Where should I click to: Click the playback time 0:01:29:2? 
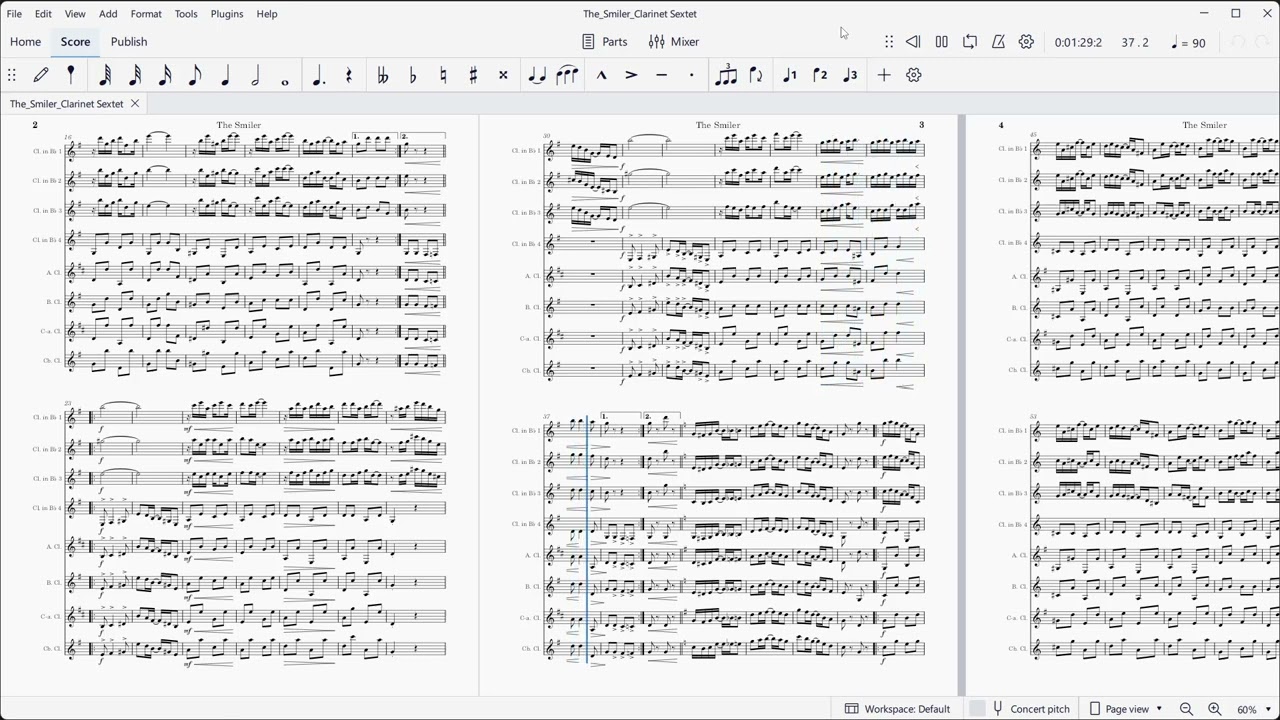point(1078,43)
